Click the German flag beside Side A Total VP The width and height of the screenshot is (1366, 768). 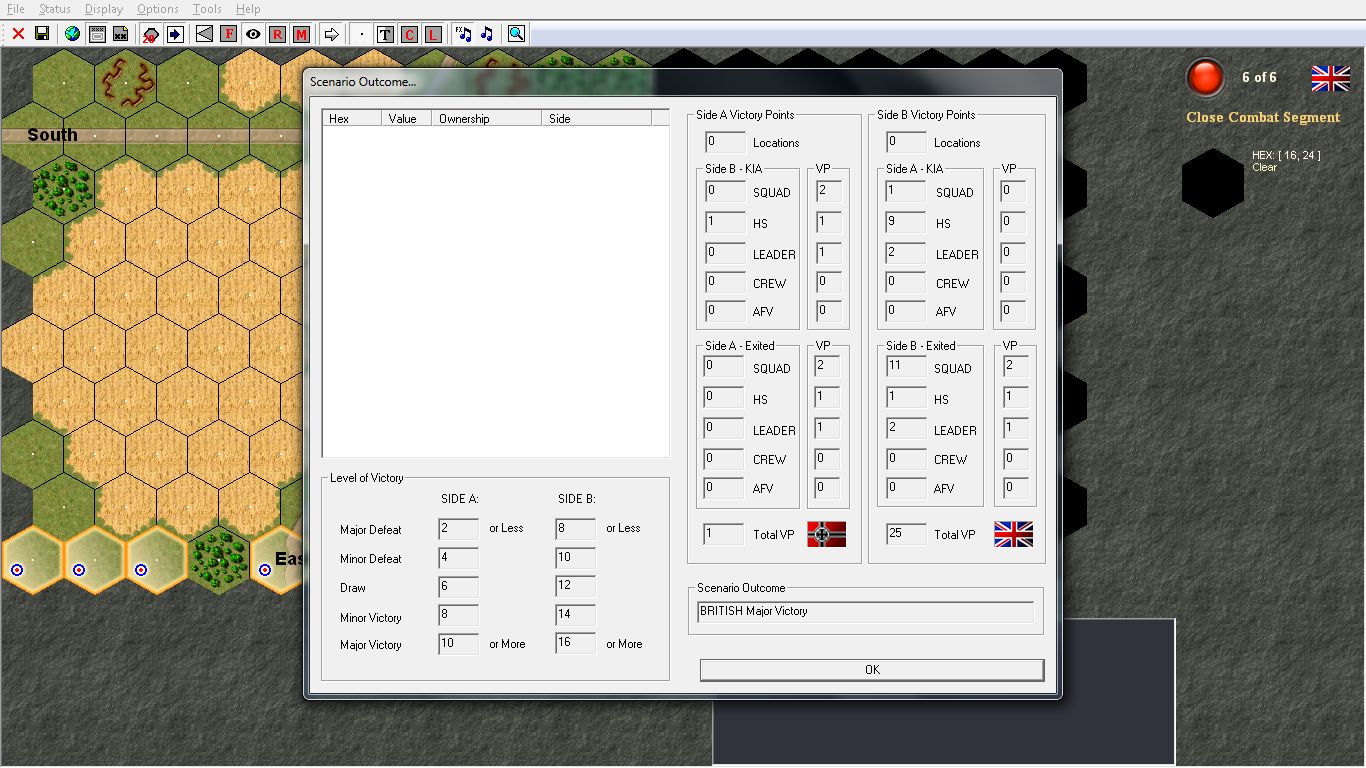(x=826, y=534)
